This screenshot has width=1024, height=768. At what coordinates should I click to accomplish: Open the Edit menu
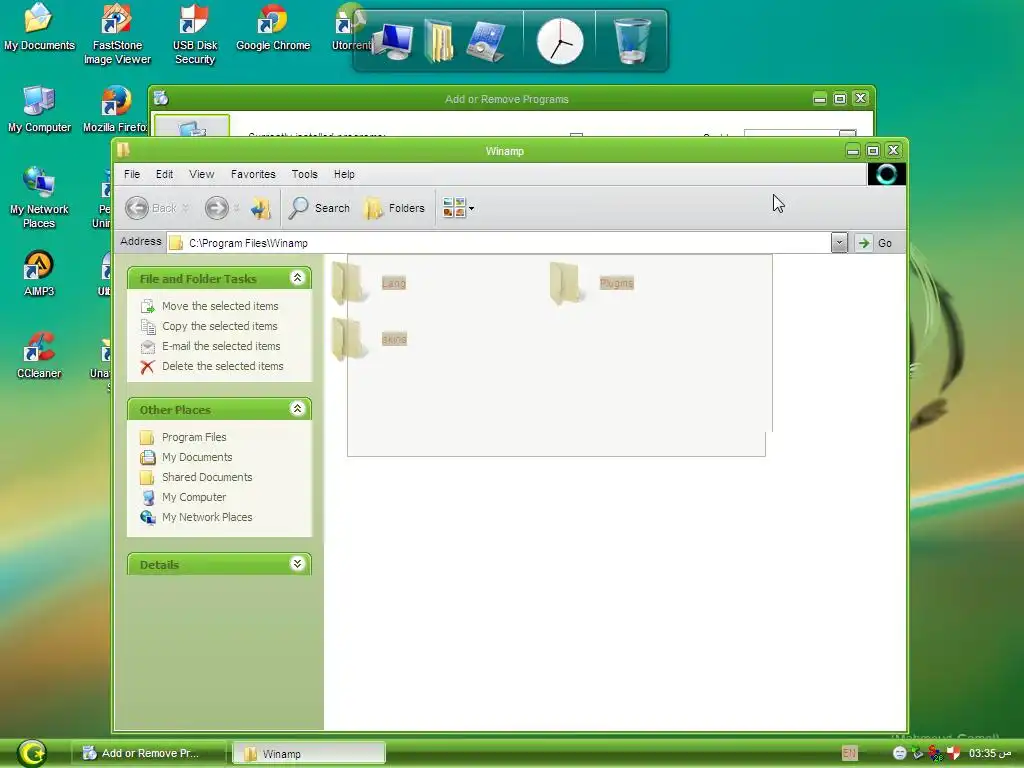[165, 174]
